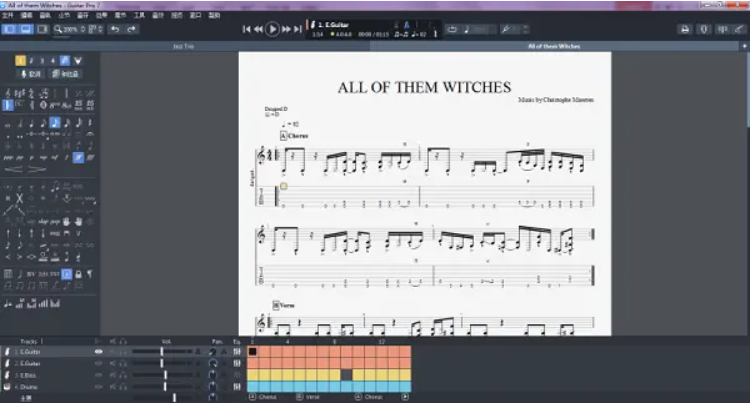
Task: Mute the E.Bass track
Action: [x=110, y=375]
